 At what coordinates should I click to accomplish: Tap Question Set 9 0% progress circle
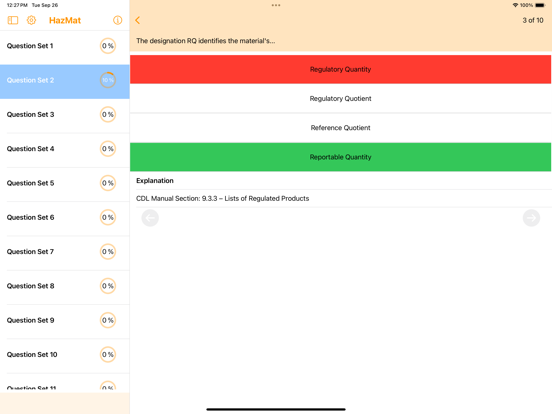108,320
